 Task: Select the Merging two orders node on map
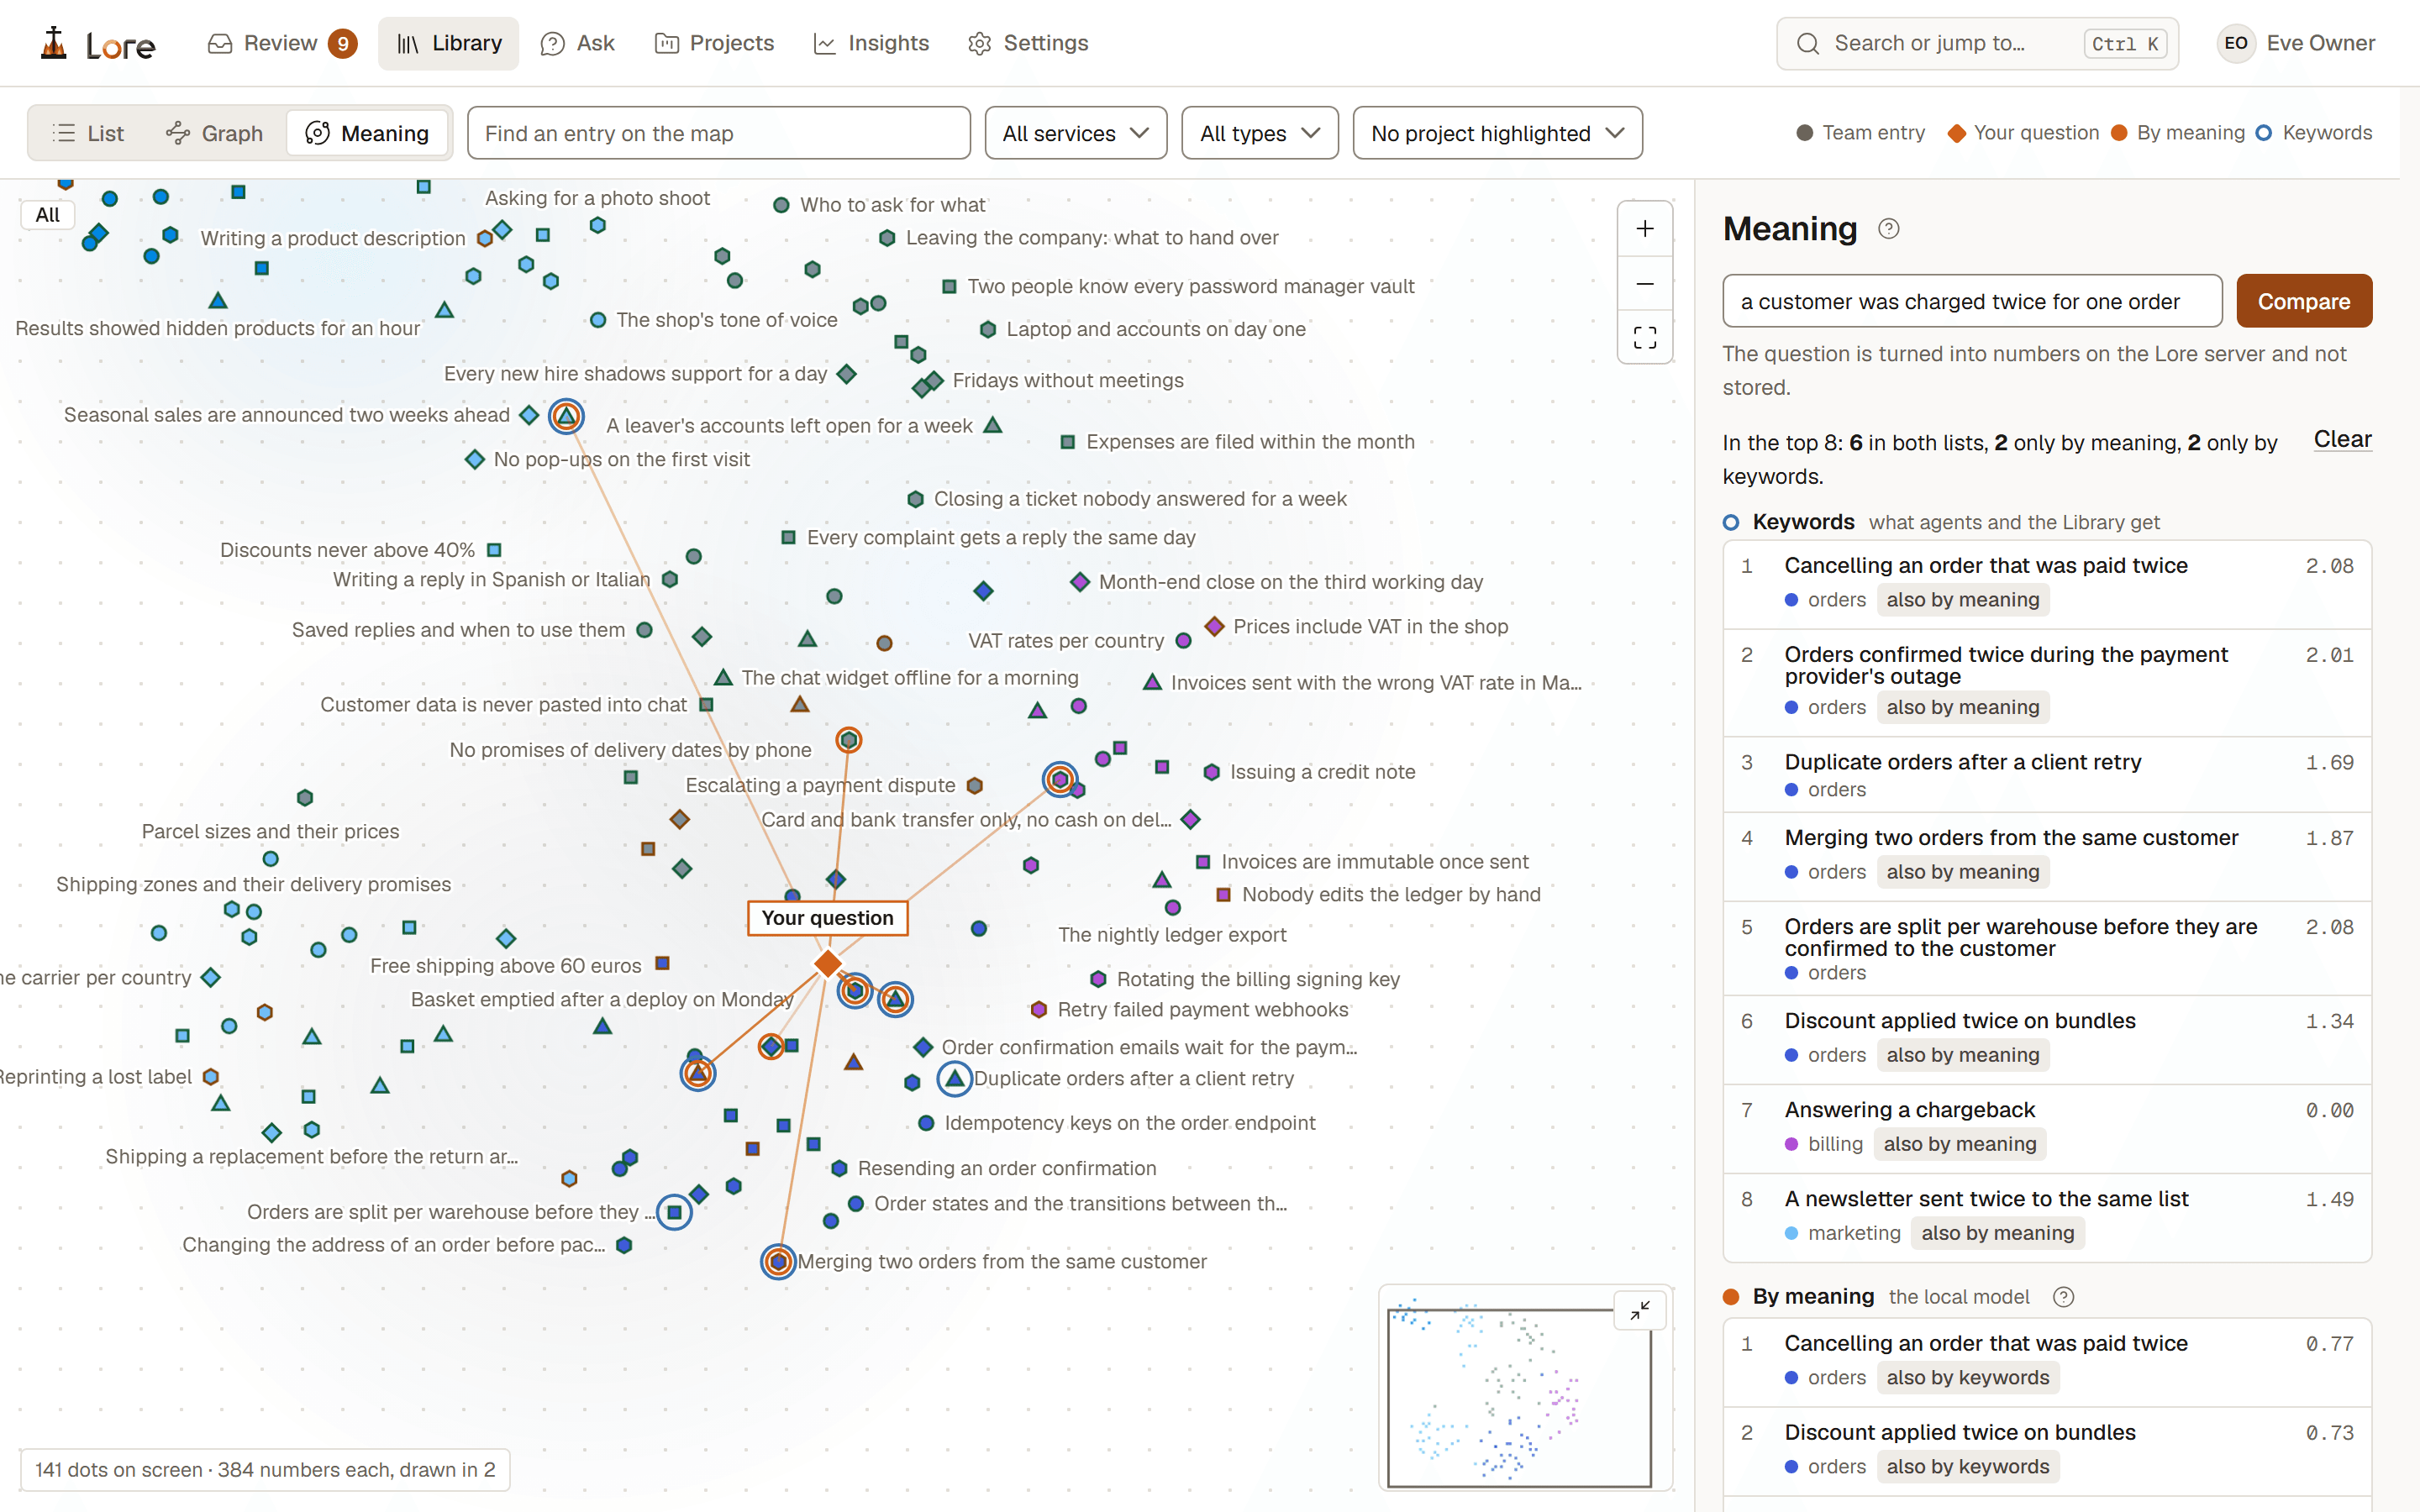778,1261
